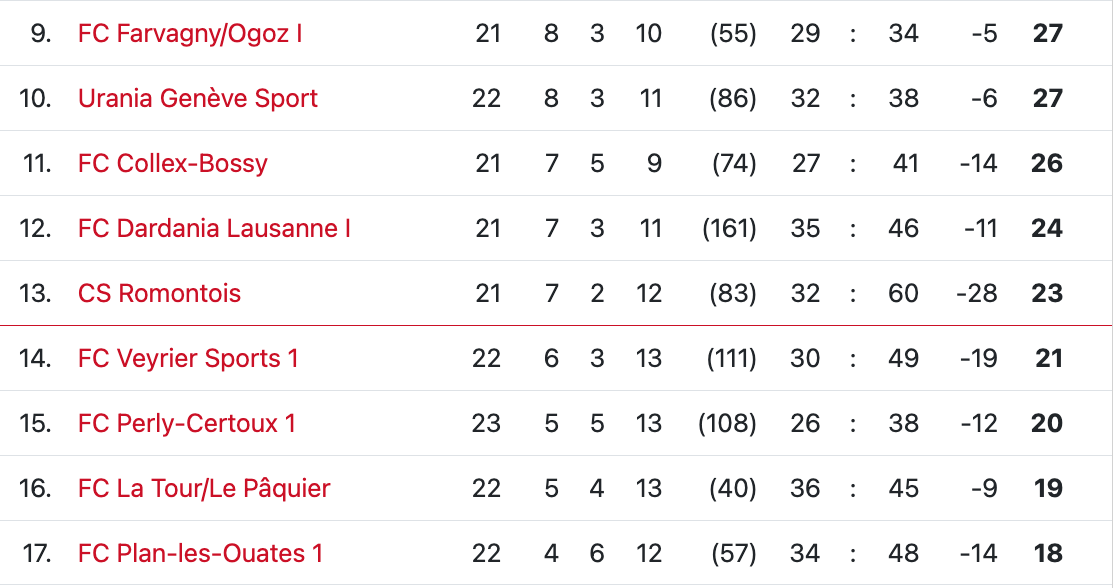
Task: Click the (40) value in La Tour/Le Pâquier row
Action: point(733,489)
